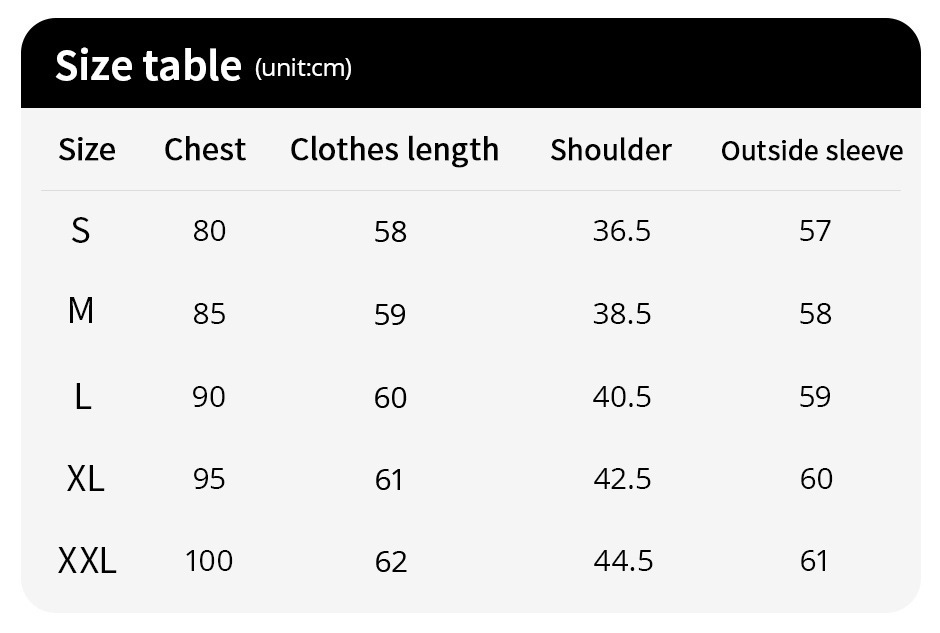
Task: Click shoulder value 42.5
Action: point(622,479)
